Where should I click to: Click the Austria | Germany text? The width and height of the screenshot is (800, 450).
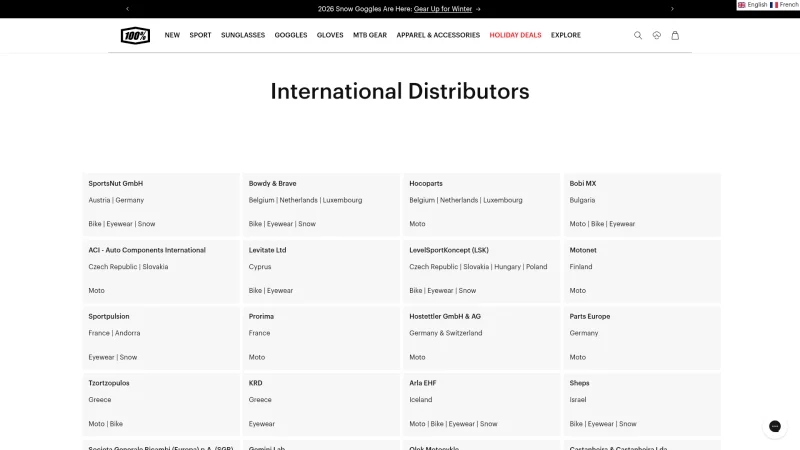pyautogui.click(x=116, y=200)
